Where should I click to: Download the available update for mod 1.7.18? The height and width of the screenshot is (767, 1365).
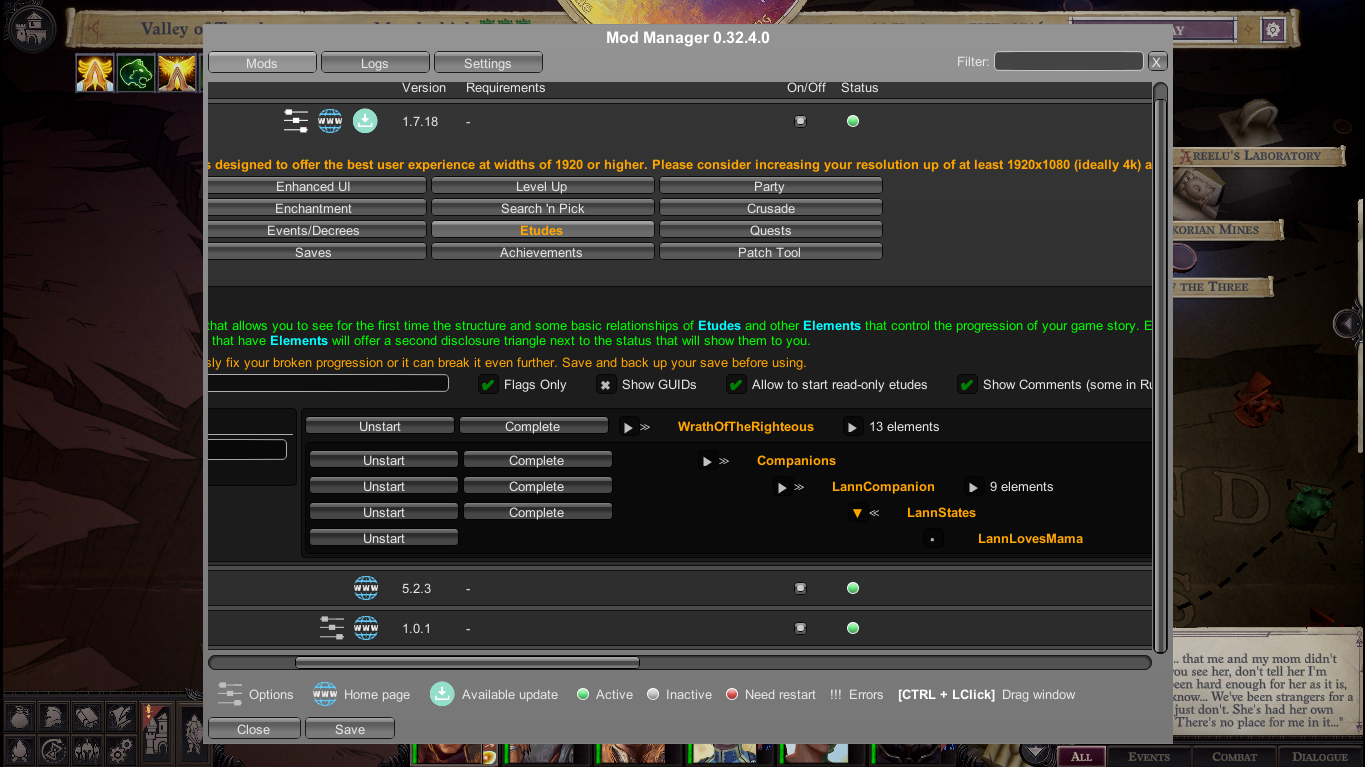coord(365,121)
